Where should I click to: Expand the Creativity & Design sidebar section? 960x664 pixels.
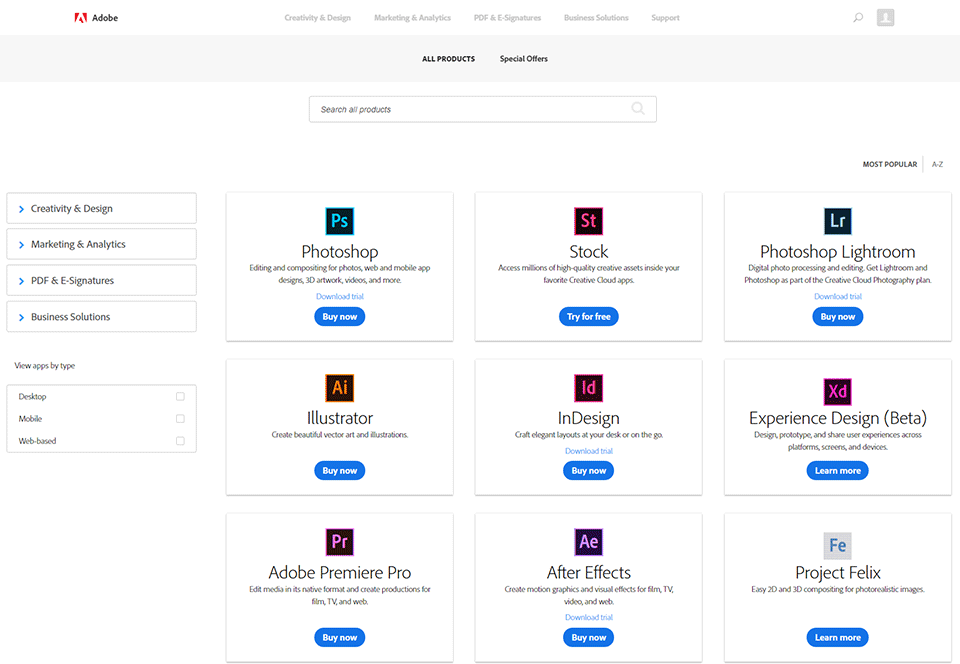(x=102, y=209)
